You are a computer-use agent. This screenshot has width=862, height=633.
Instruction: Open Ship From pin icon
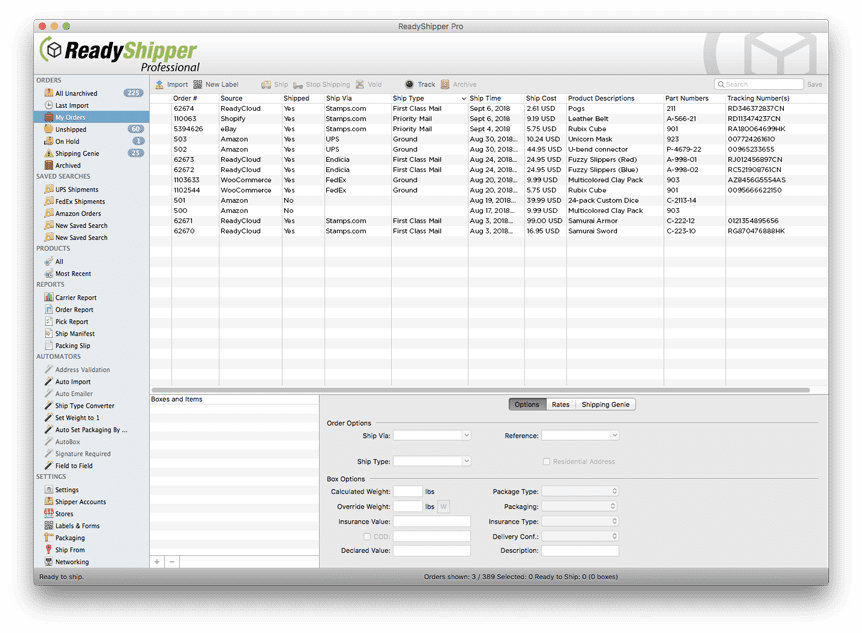tap(48, 549)
